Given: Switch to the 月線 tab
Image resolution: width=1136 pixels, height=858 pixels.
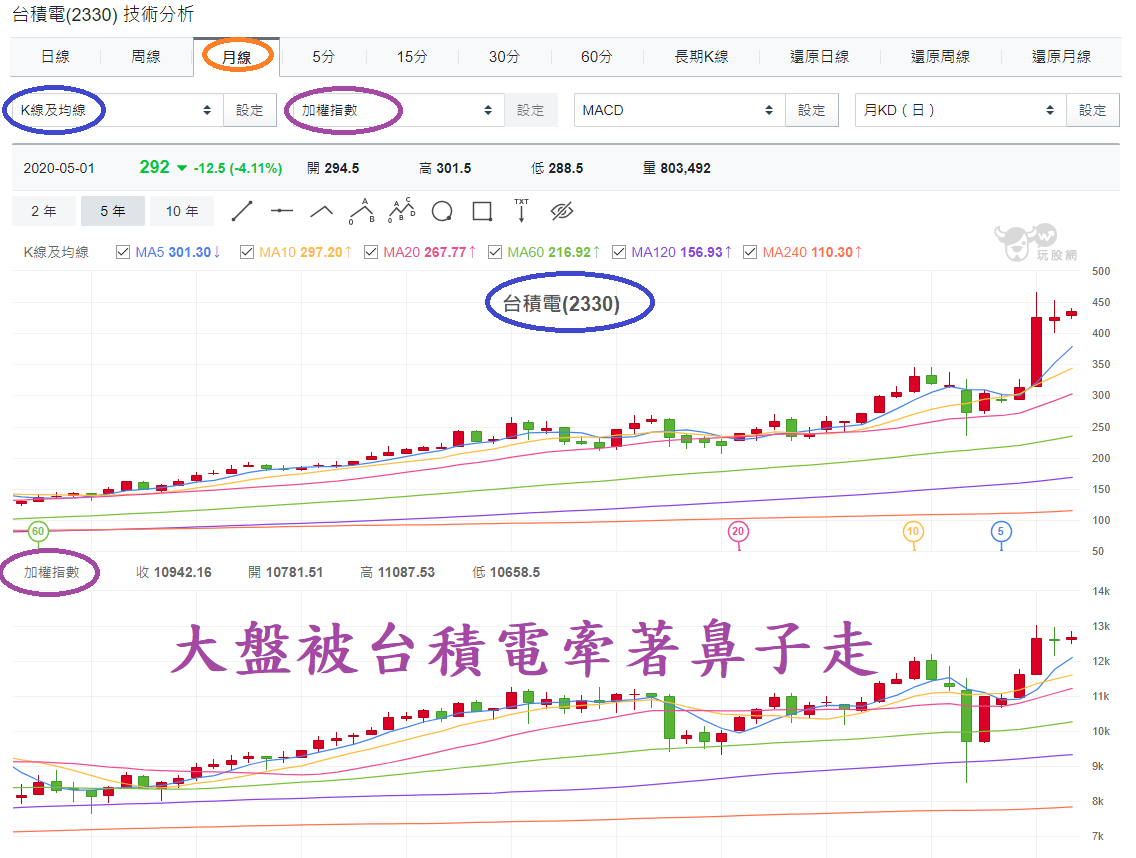Looking at the screenshot, I should [237, 57].
